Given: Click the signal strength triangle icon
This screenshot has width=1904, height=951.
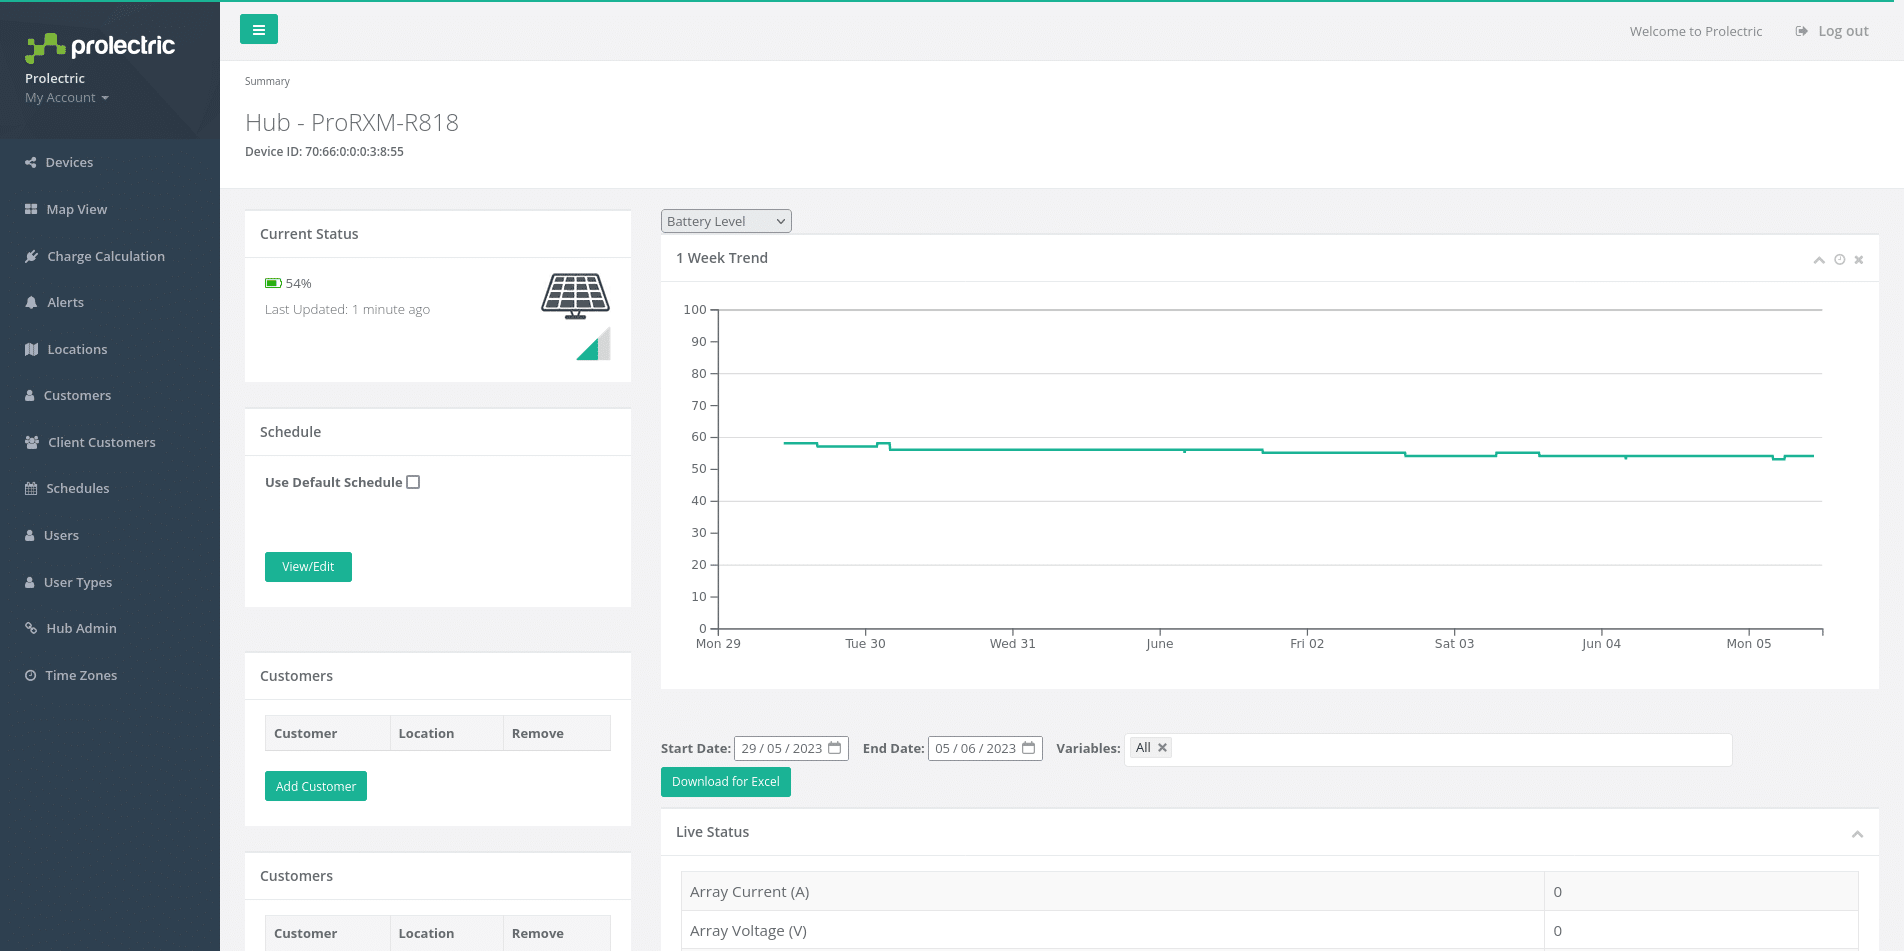Looking at the screenshot, I should coord(593,344).
